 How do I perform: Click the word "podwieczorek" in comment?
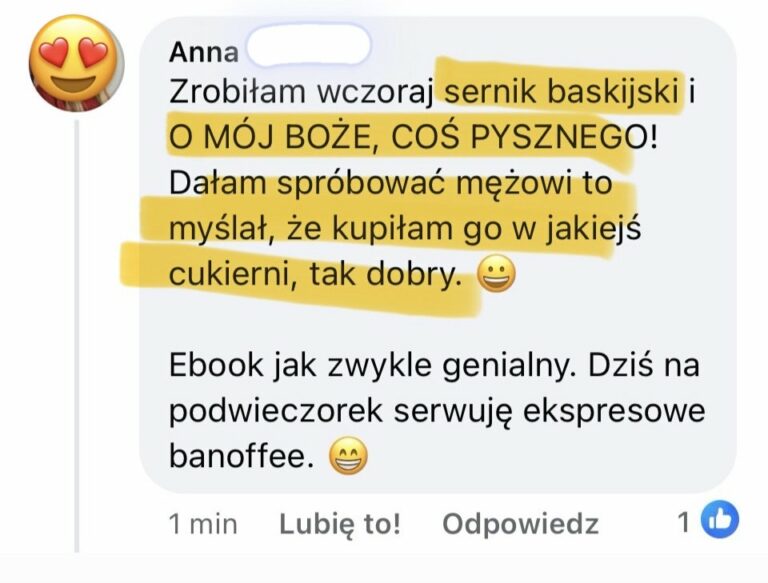[x=275, y=412]
